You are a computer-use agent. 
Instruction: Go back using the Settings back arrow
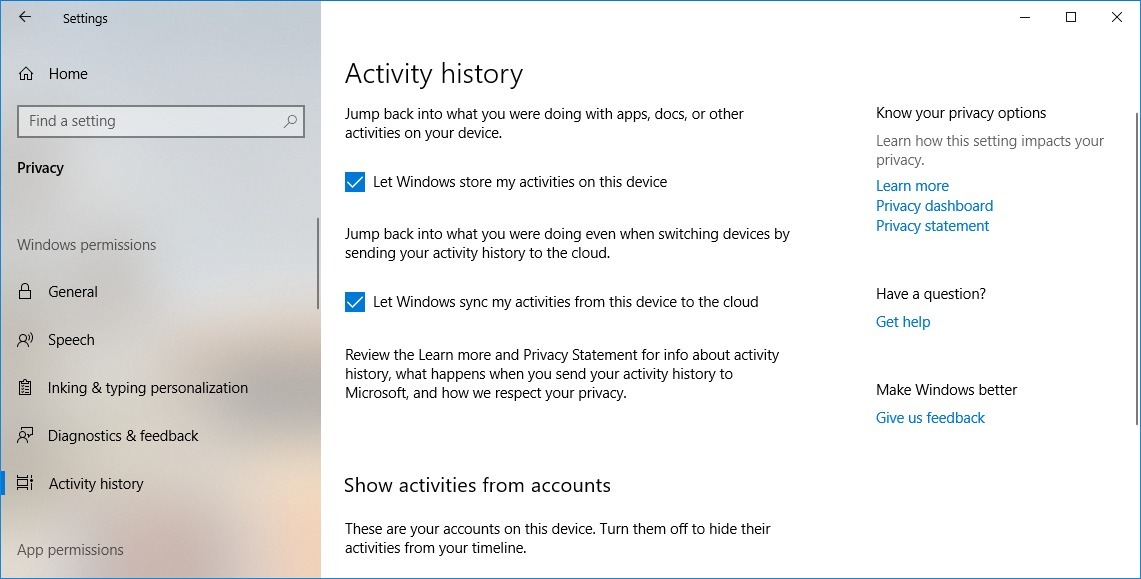point(25,17)
